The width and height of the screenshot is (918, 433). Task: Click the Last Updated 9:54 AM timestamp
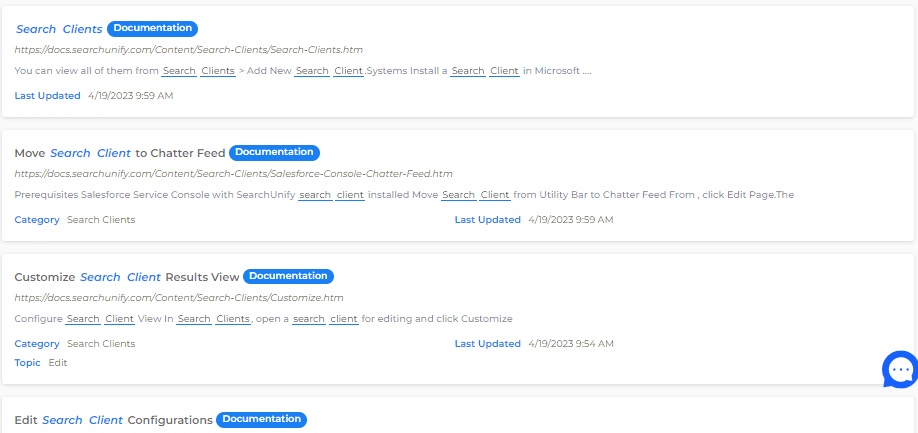(571, 343)
